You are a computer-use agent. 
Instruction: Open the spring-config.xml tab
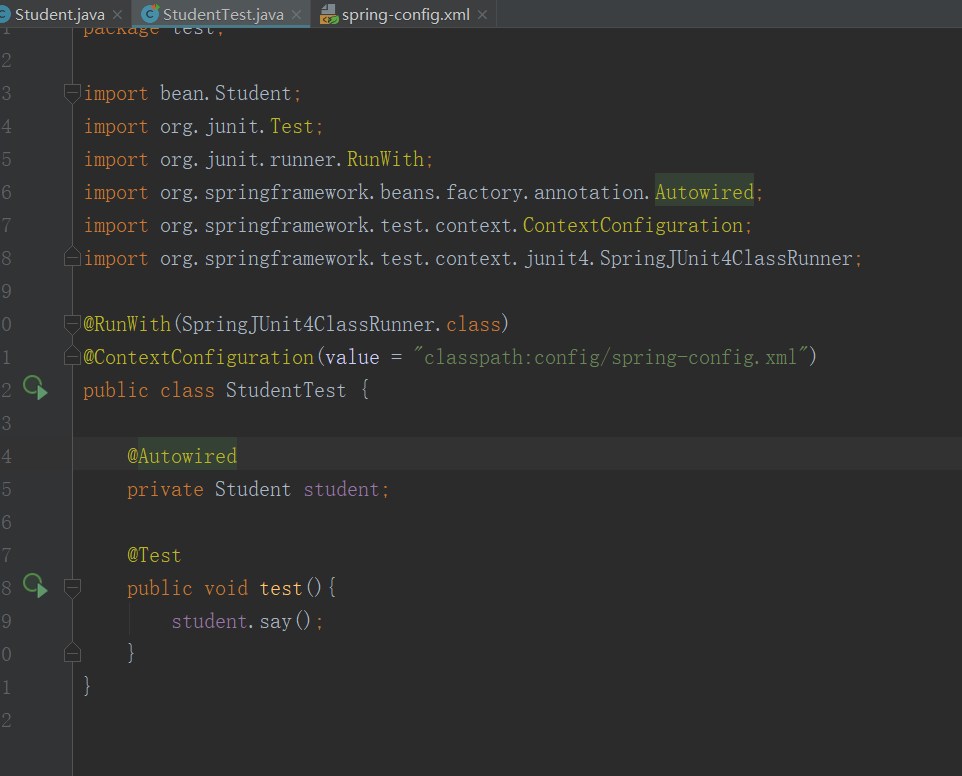click(x=406, y=14)
